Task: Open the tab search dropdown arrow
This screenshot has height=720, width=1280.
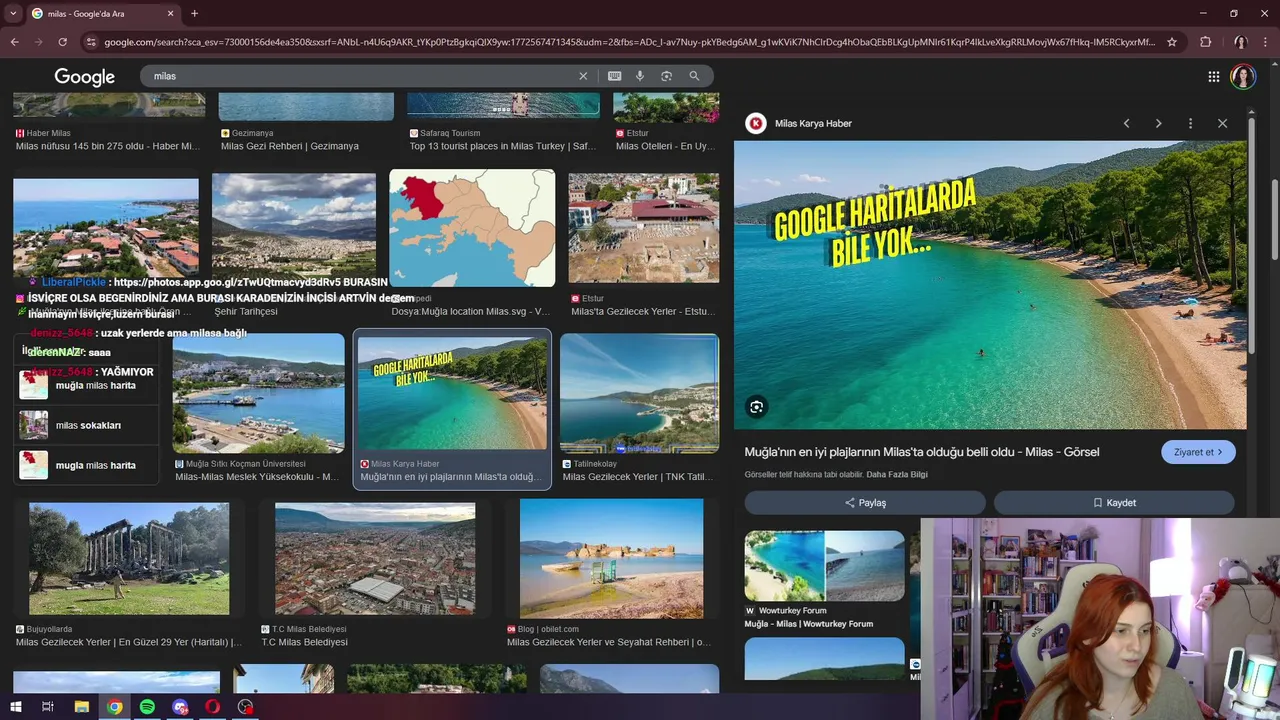Action: click(x=13, y=13)
